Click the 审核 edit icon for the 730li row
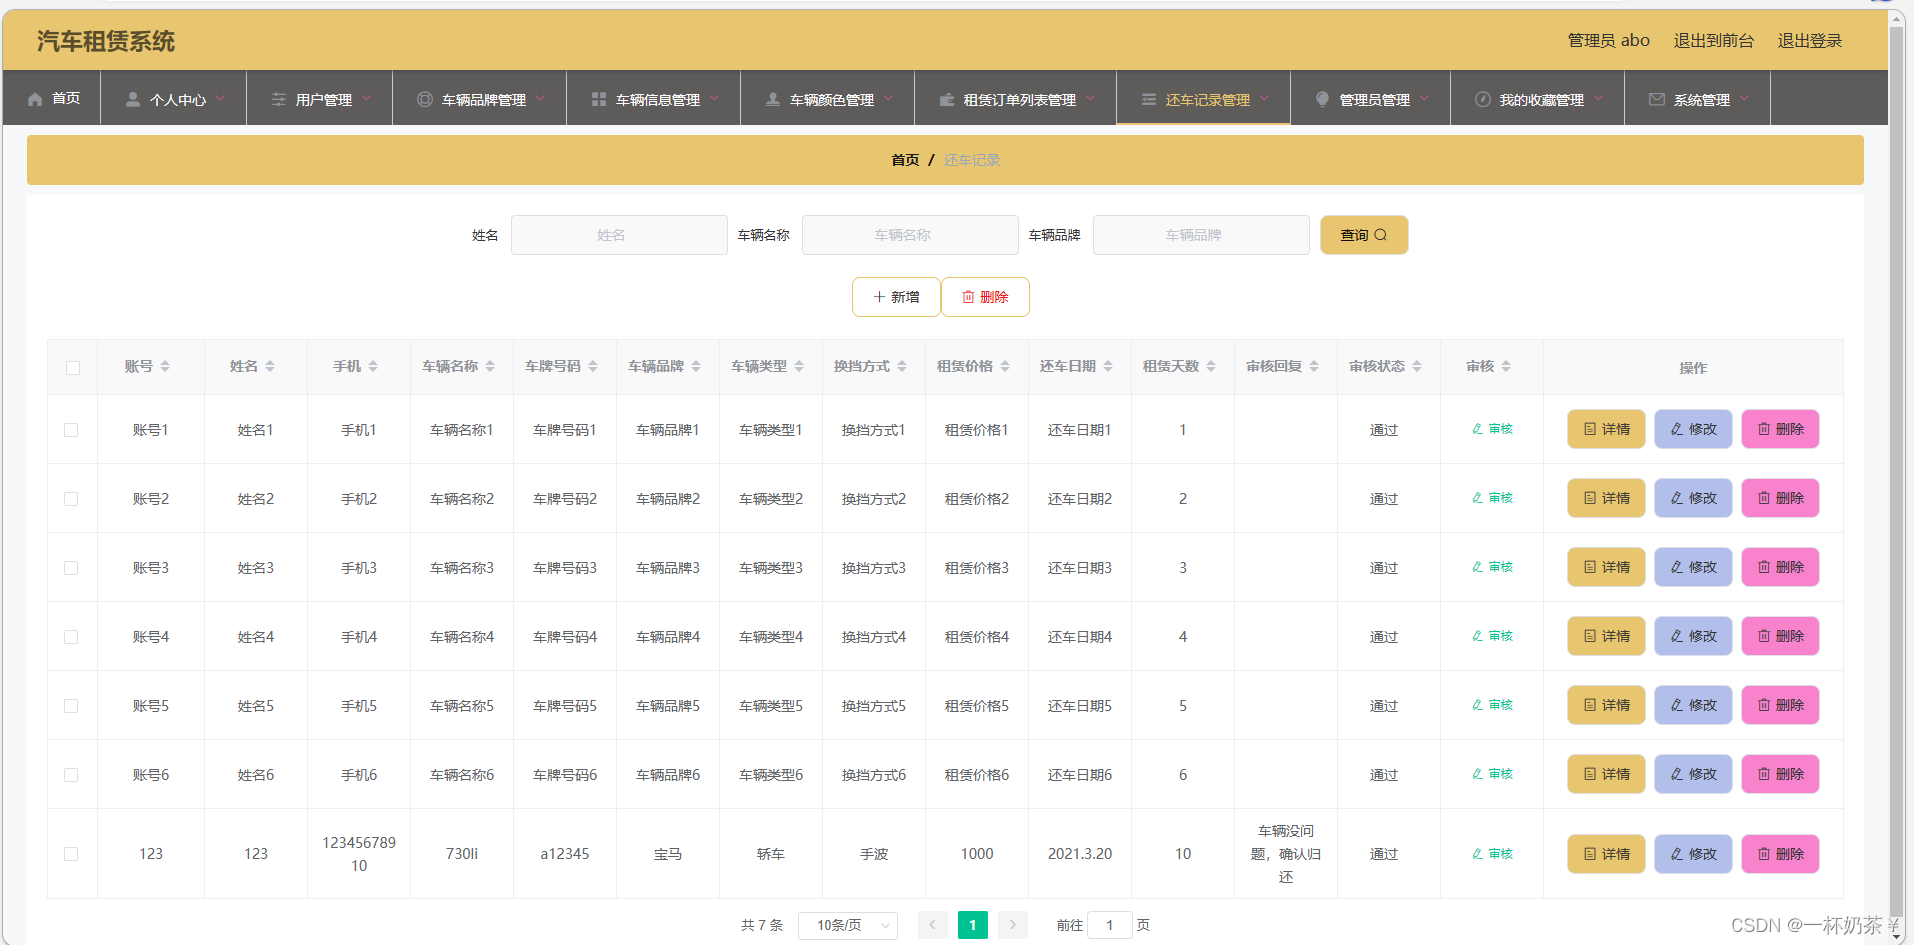The width and height of the screenshot is (1914, 945). tap(1477, 854)
